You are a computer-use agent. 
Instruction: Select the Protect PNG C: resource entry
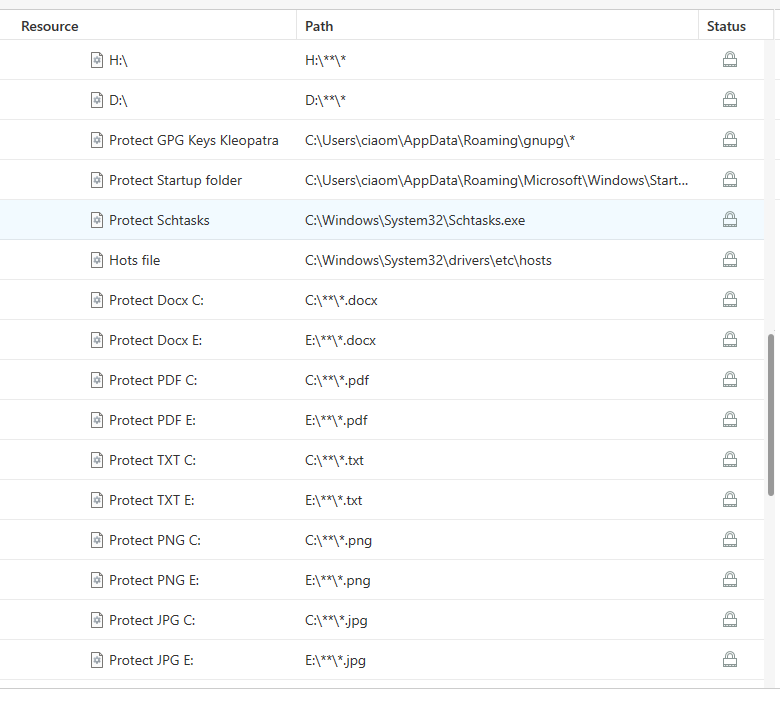click(155, 540)
